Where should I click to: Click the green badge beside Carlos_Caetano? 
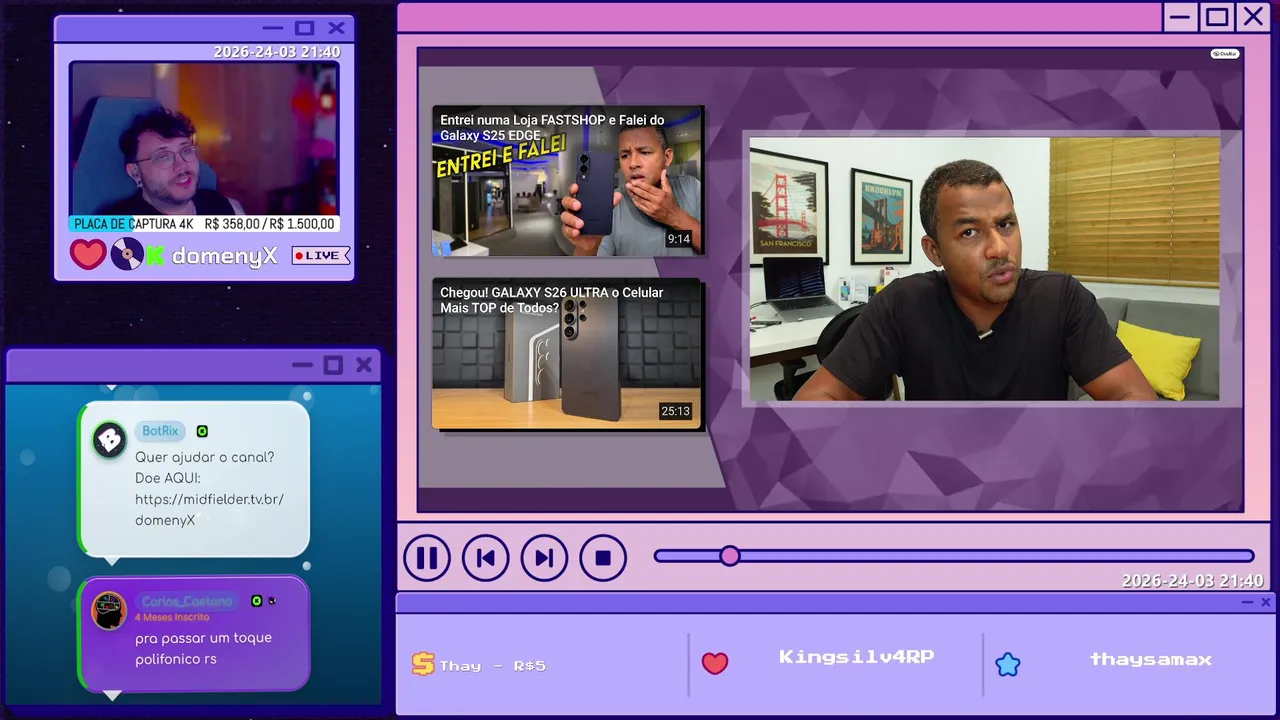coord(257,601)
